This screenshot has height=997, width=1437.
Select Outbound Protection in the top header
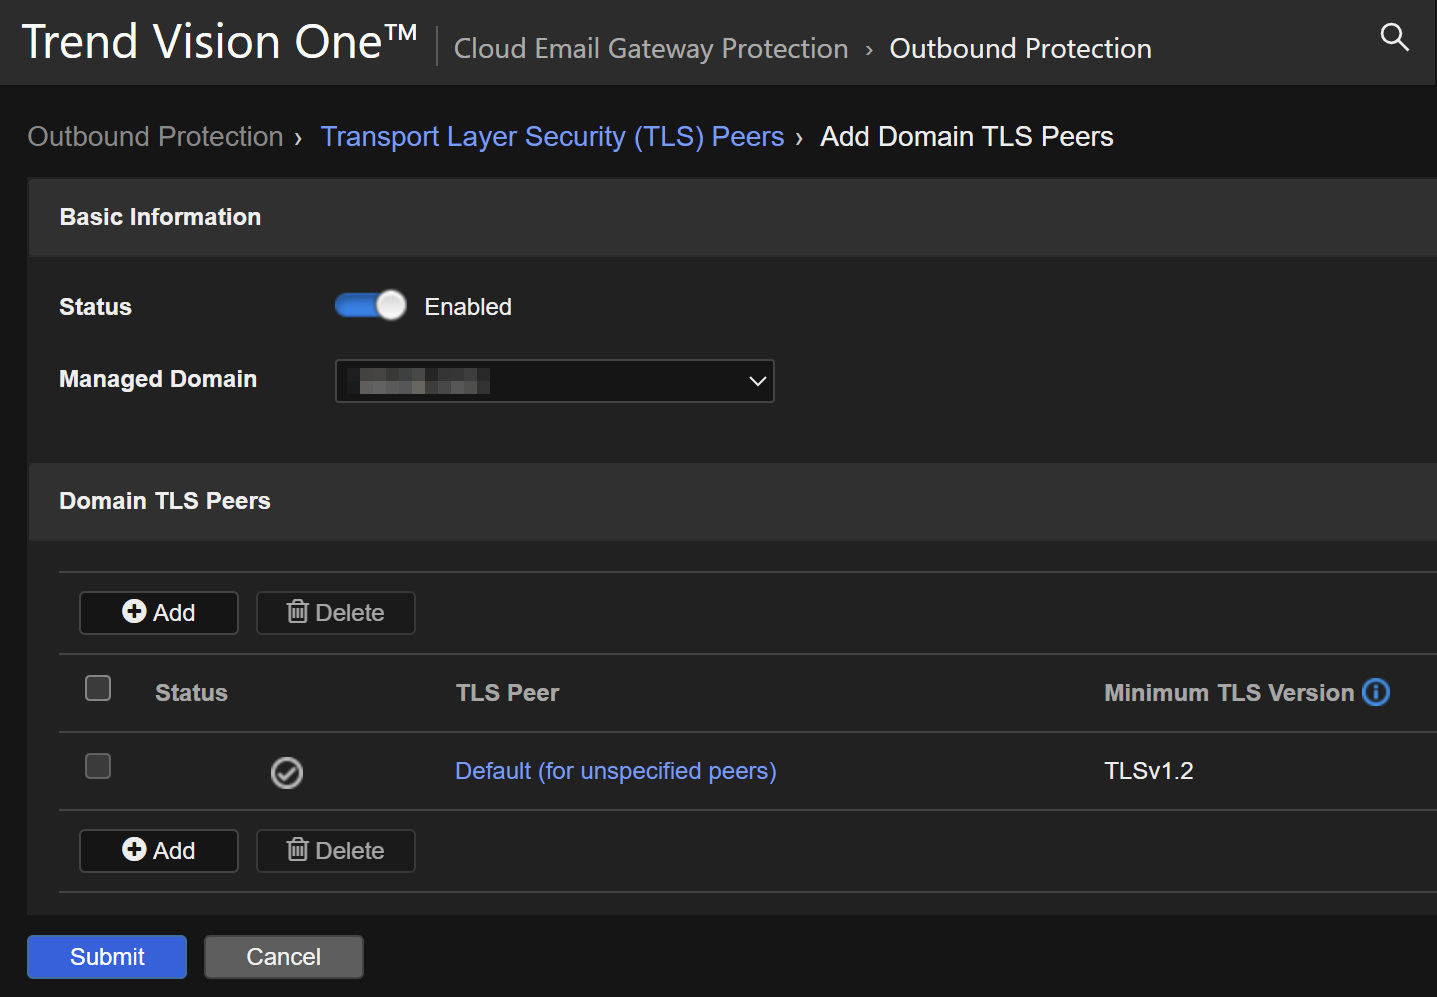pos(1020,48)
